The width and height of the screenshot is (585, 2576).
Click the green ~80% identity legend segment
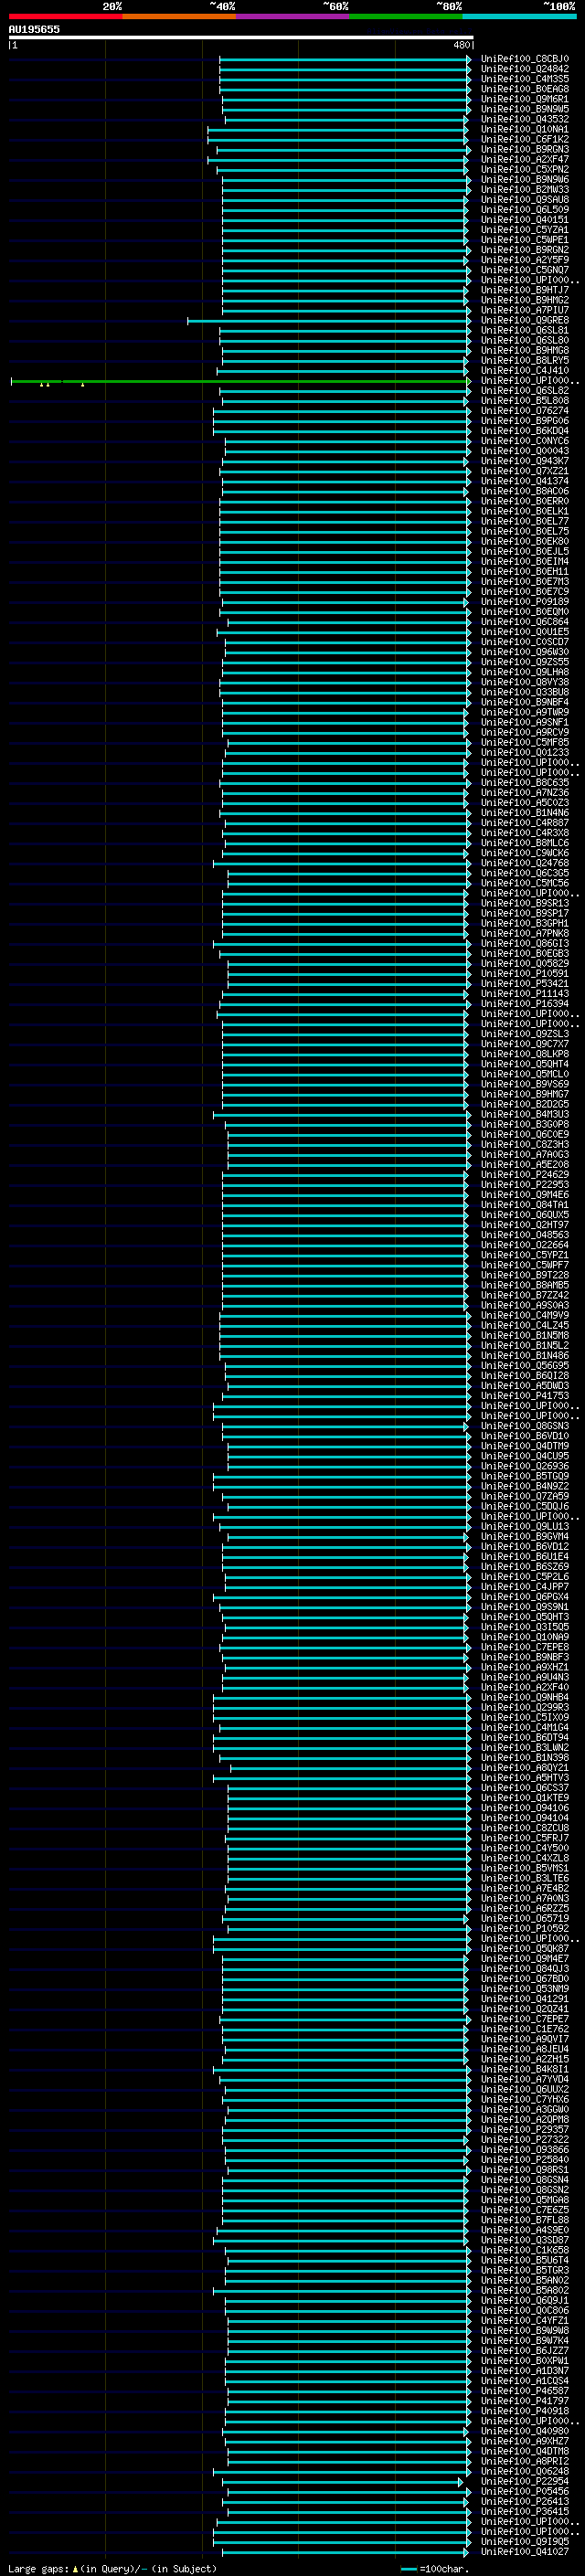point(406,16)
